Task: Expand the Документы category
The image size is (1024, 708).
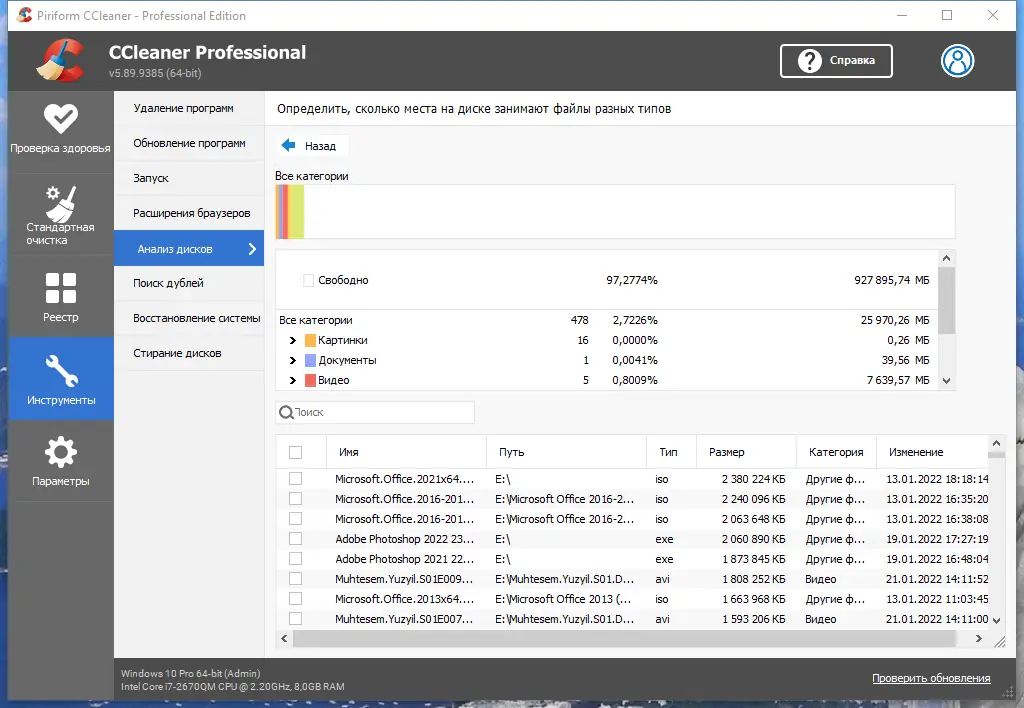Action: tap(293, 360)
